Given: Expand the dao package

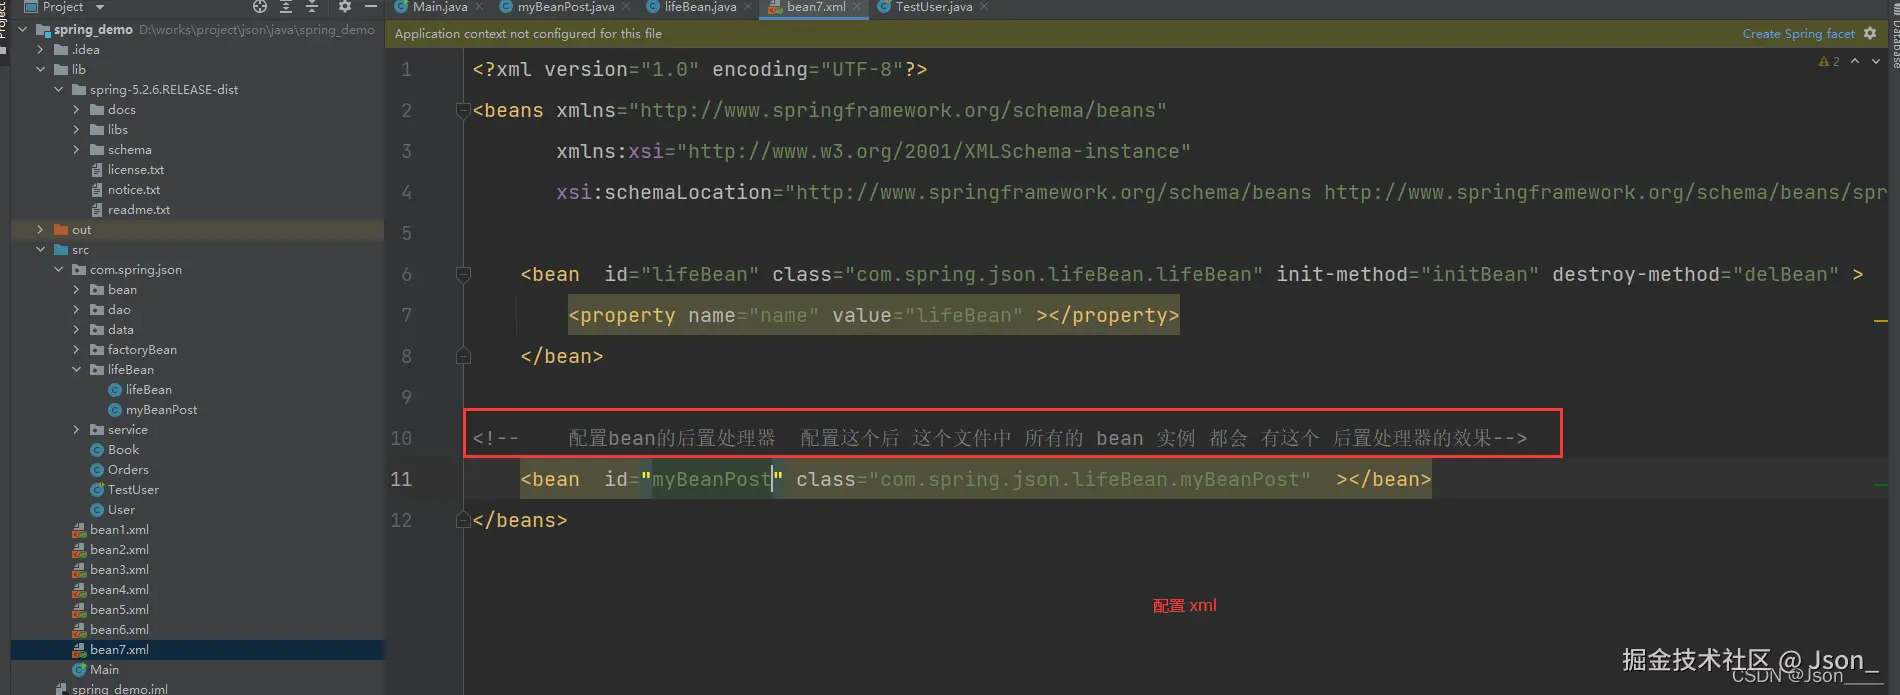Looking at the screenshot, I should pyautogui.click(x=76, y=309).
